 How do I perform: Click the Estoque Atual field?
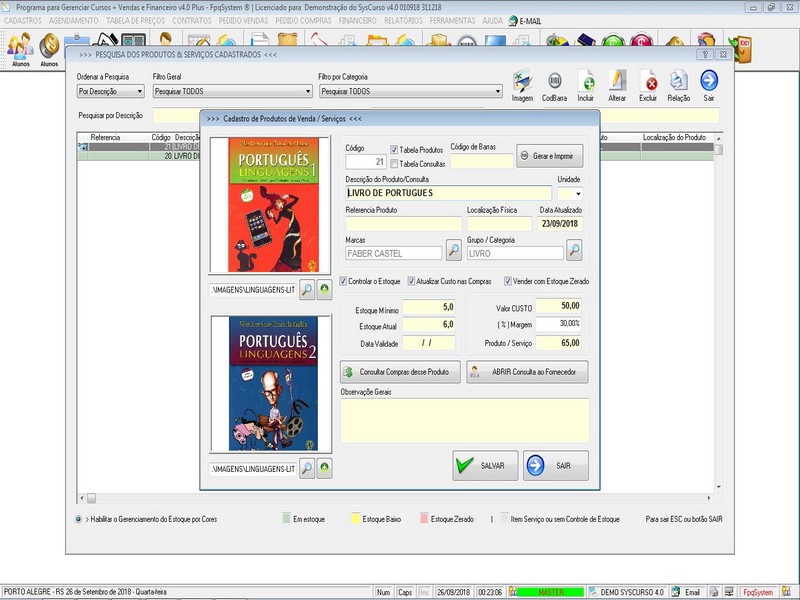(x=429, y=324)
